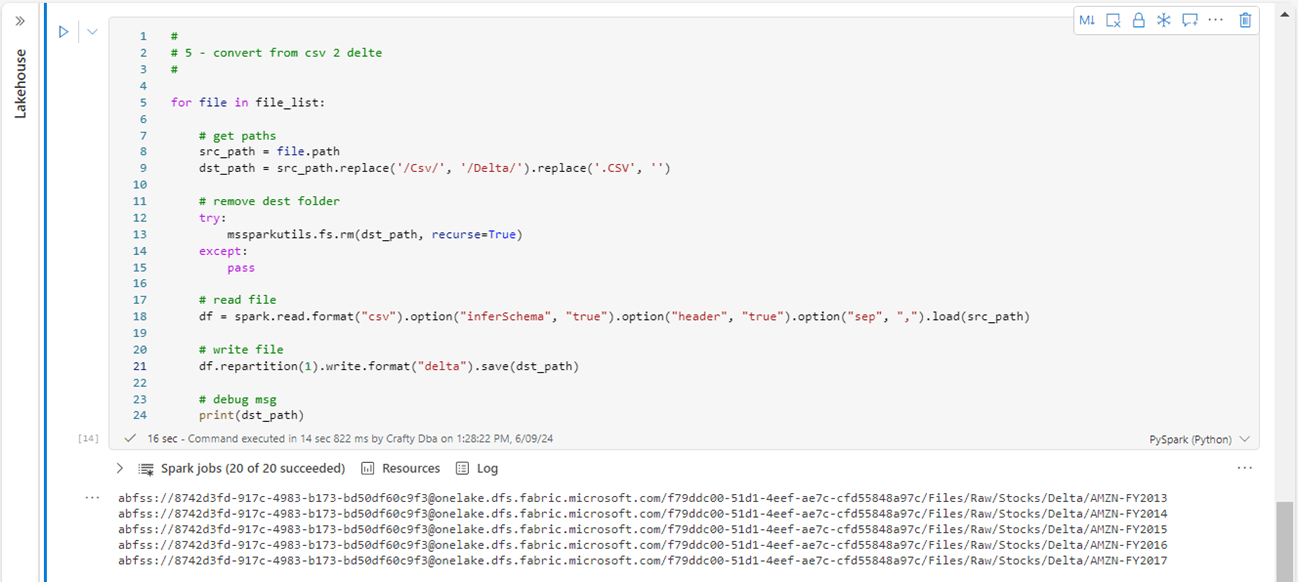Run the notebook cell
This screenshot has height=582, width=1298.
pos(63,32)
